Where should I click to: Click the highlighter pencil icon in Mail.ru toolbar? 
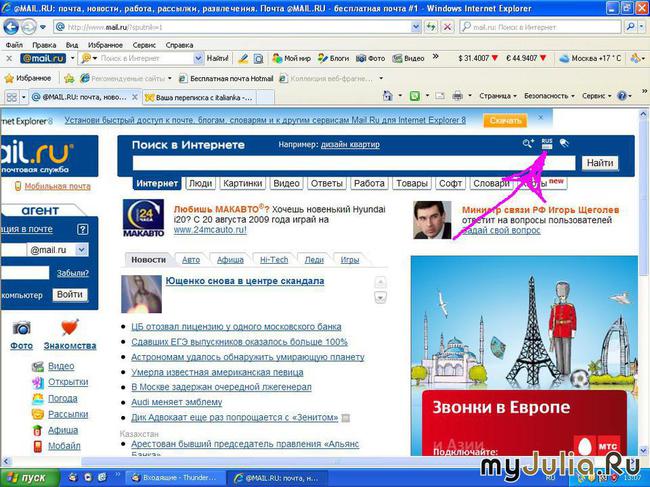243,59
